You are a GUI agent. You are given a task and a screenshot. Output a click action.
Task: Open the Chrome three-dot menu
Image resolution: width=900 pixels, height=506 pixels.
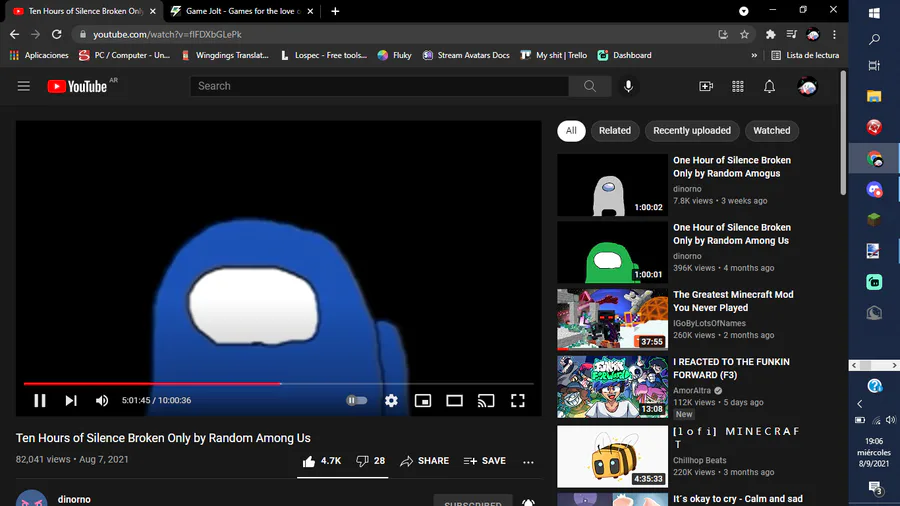click(834, 34)
